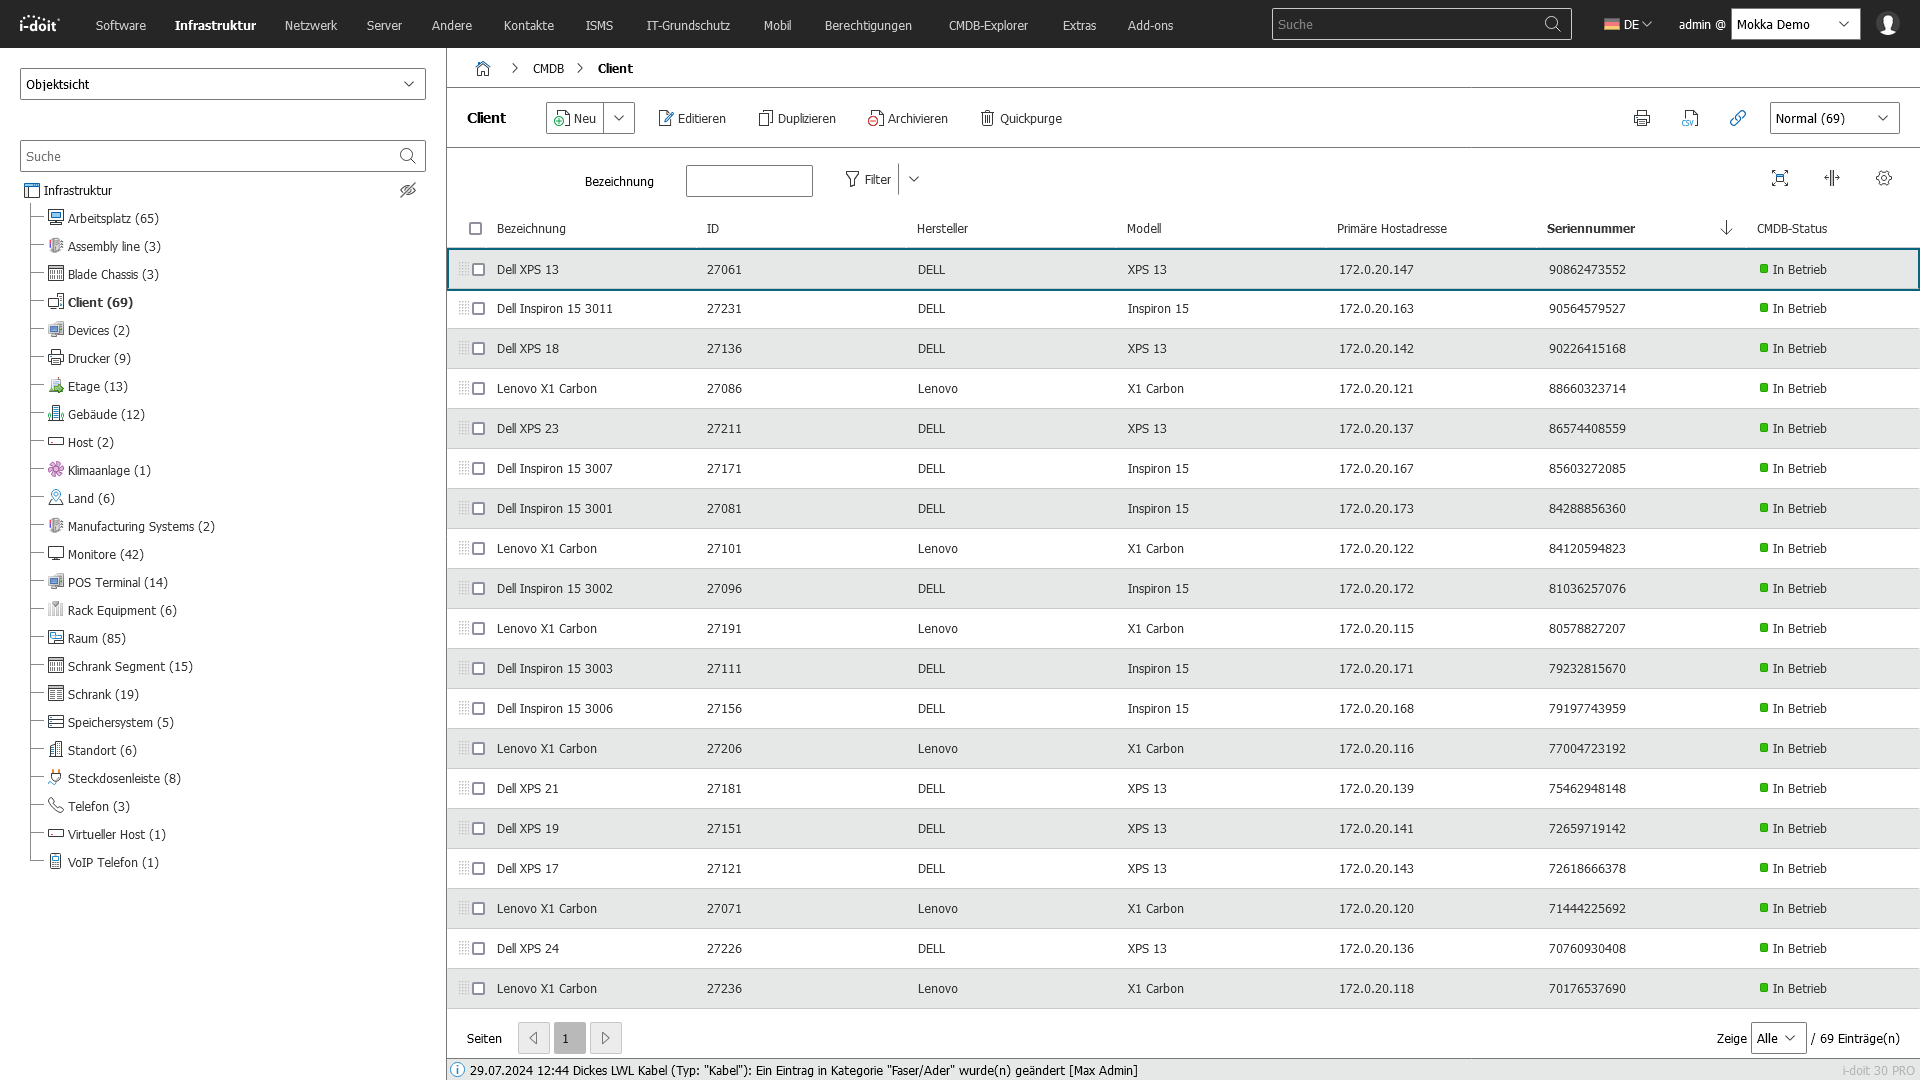
Task: Click the i-doit logo
Action: click(40, 24)
